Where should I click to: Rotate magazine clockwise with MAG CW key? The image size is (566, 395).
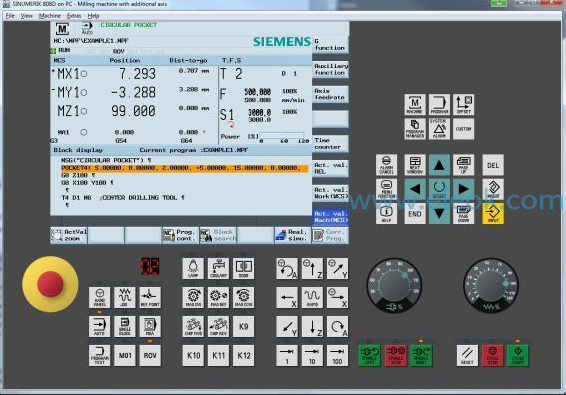(x=193, y=298)
